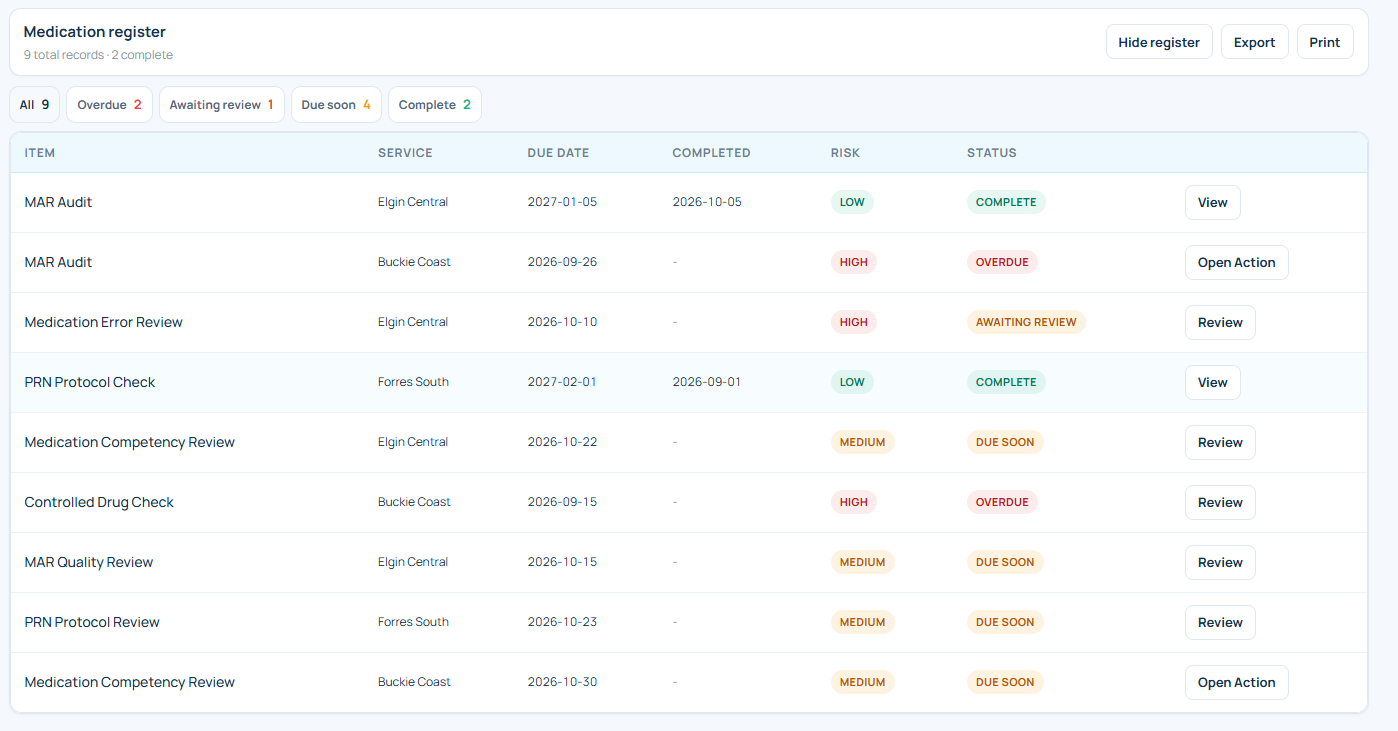Click the completed date 2026-10-05
Screen dimensions: 1398x731
point(707,202)
